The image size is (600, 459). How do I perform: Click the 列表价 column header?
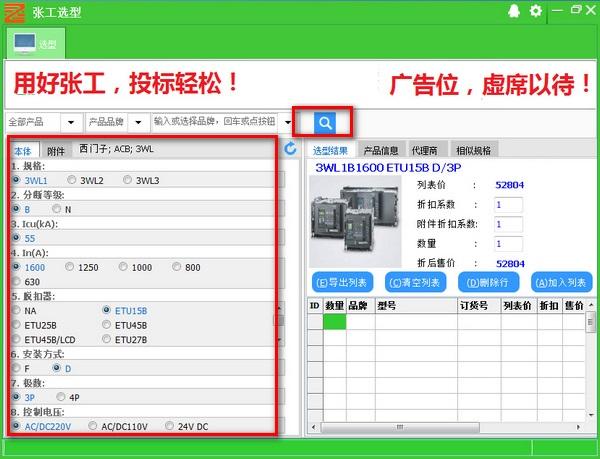519,305
